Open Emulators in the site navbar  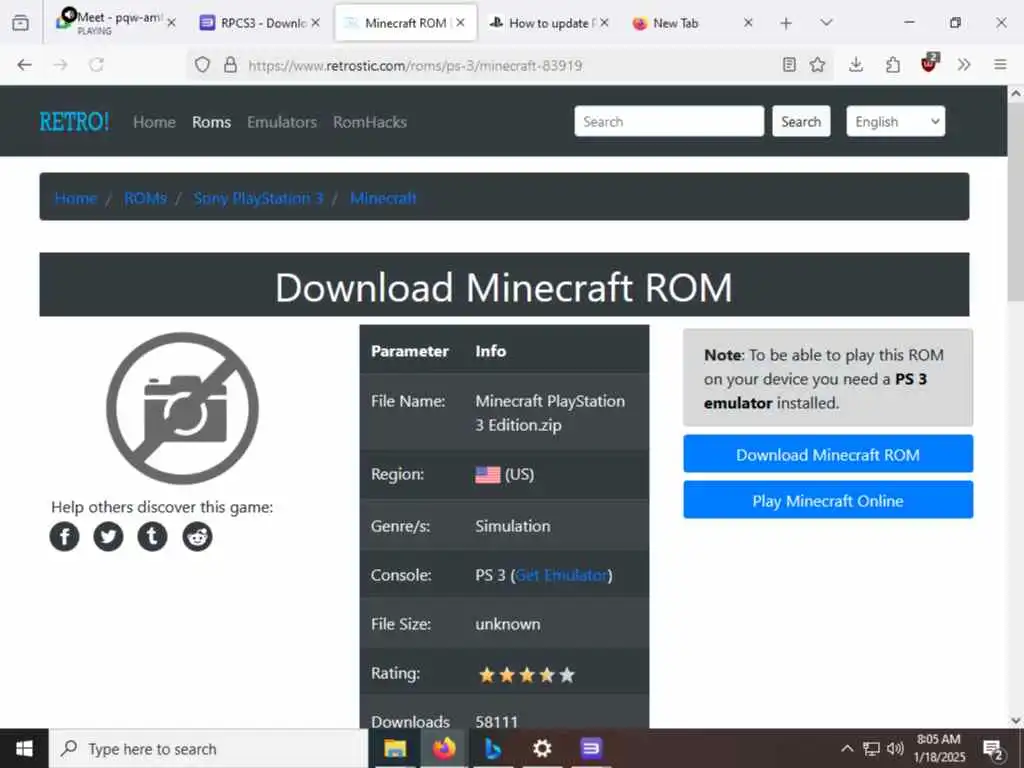point(282,122)
